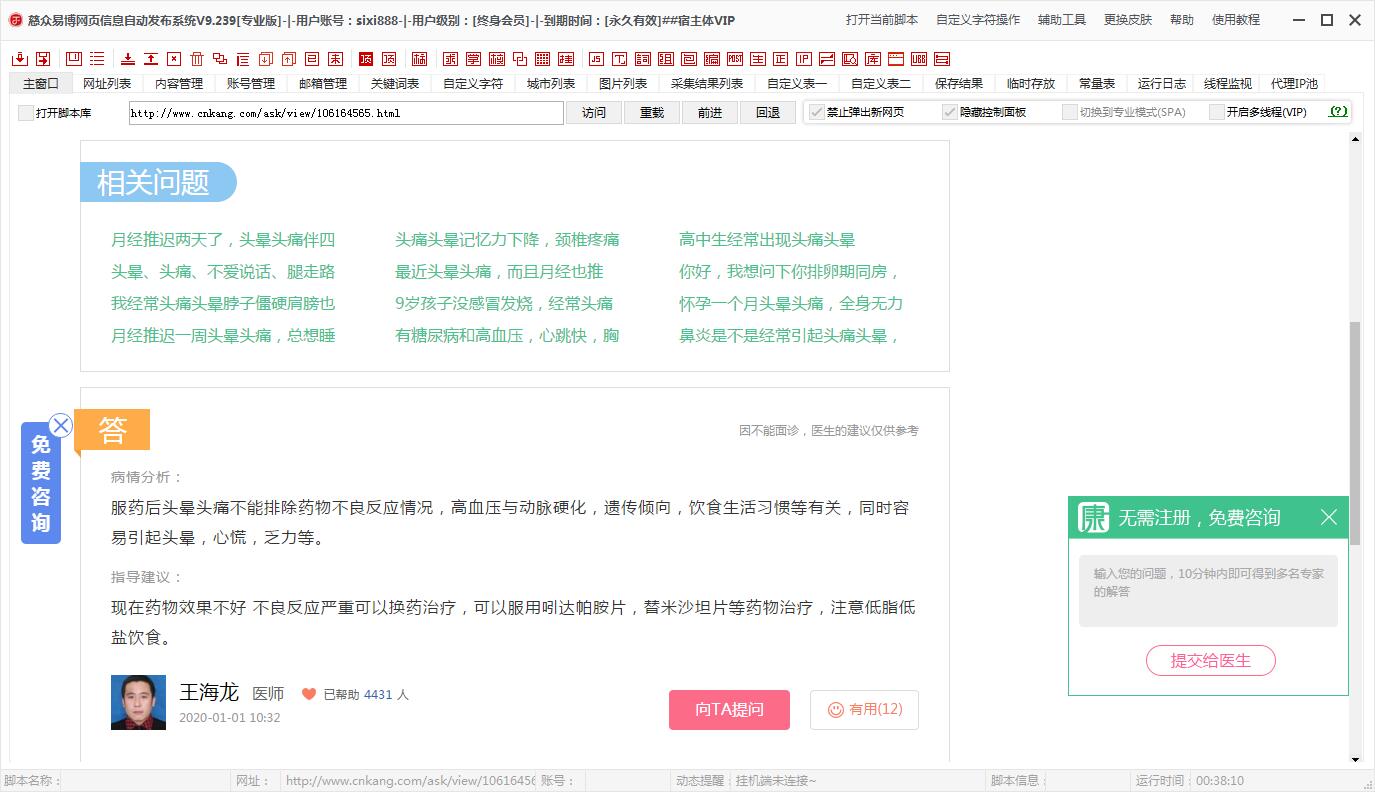Click the 检 glyph toolbar icon

497,59
